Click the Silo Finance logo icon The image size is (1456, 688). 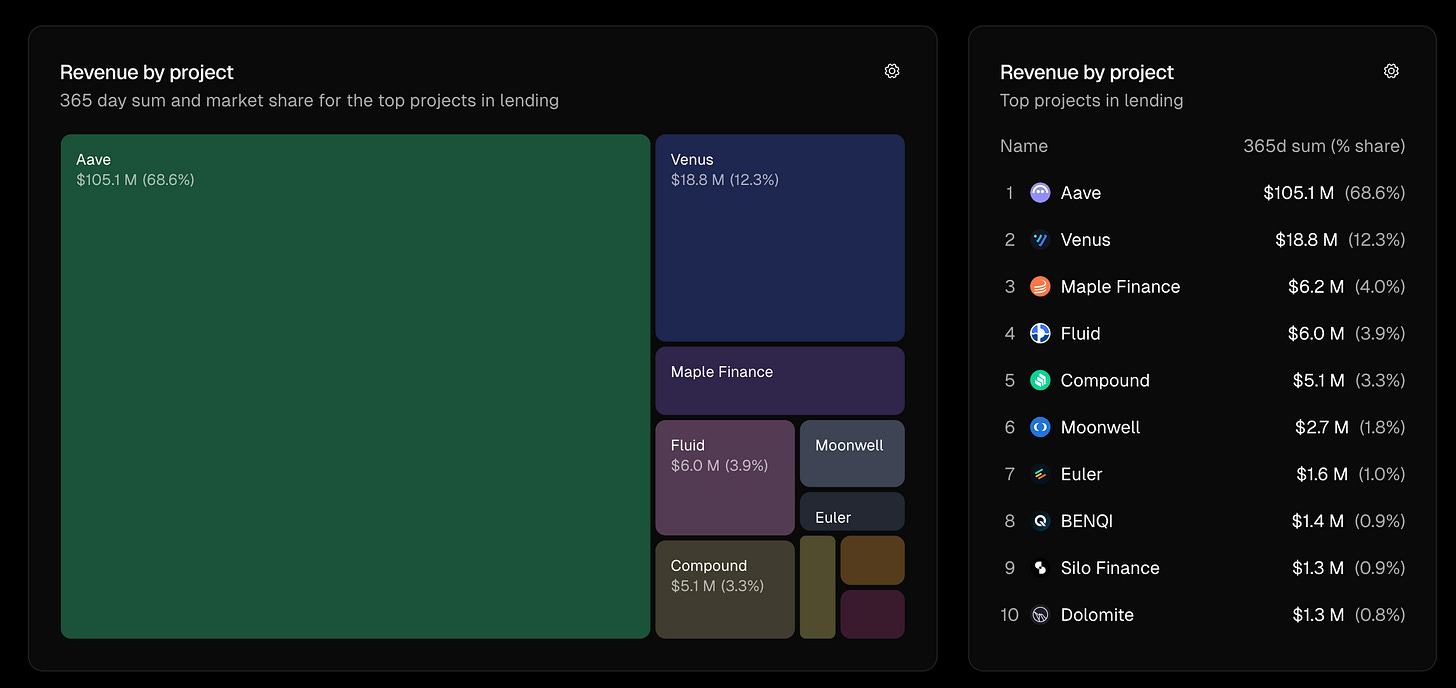tap(1040, 568)
